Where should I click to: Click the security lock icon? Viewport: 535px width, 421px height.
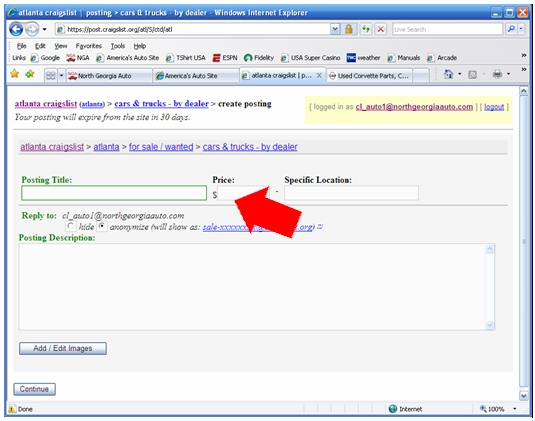[x=349, y=29]
